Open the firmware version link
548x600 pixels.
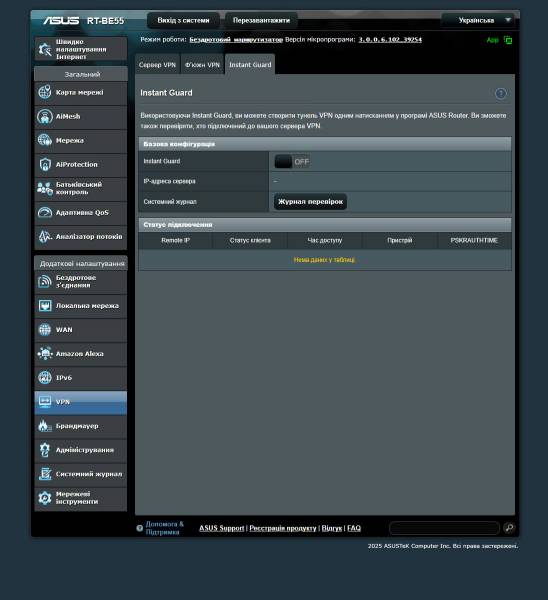[x=390, y=39]
